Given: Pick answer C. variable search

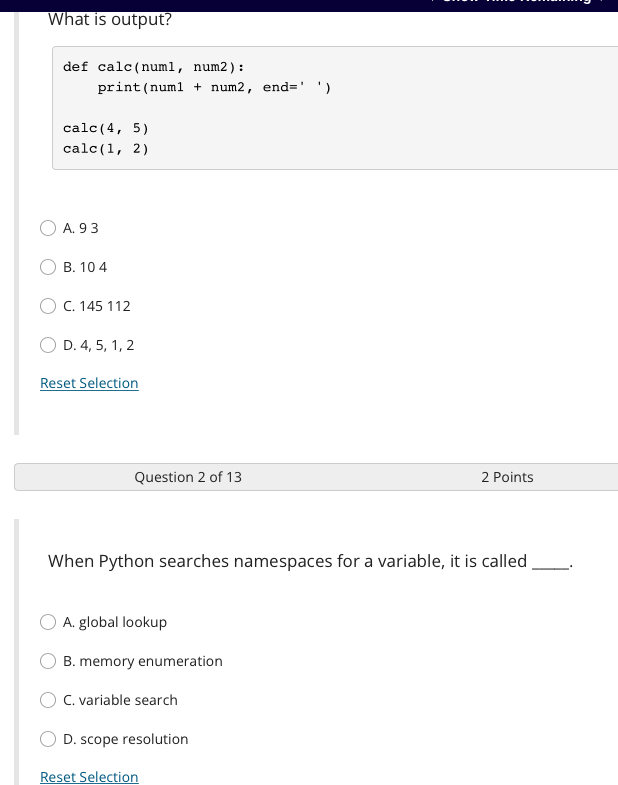Looking at the screenshot, I should point(48,700).
